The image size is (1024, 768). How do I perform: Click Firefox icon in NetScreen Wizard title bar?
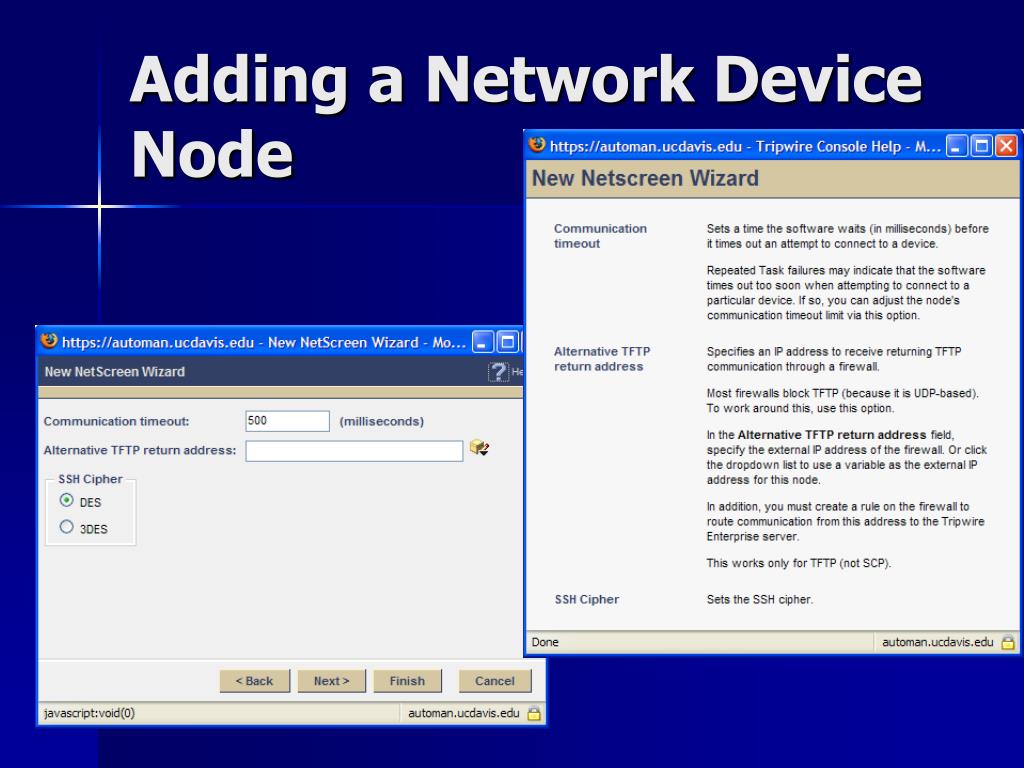(x=49, y=341)
